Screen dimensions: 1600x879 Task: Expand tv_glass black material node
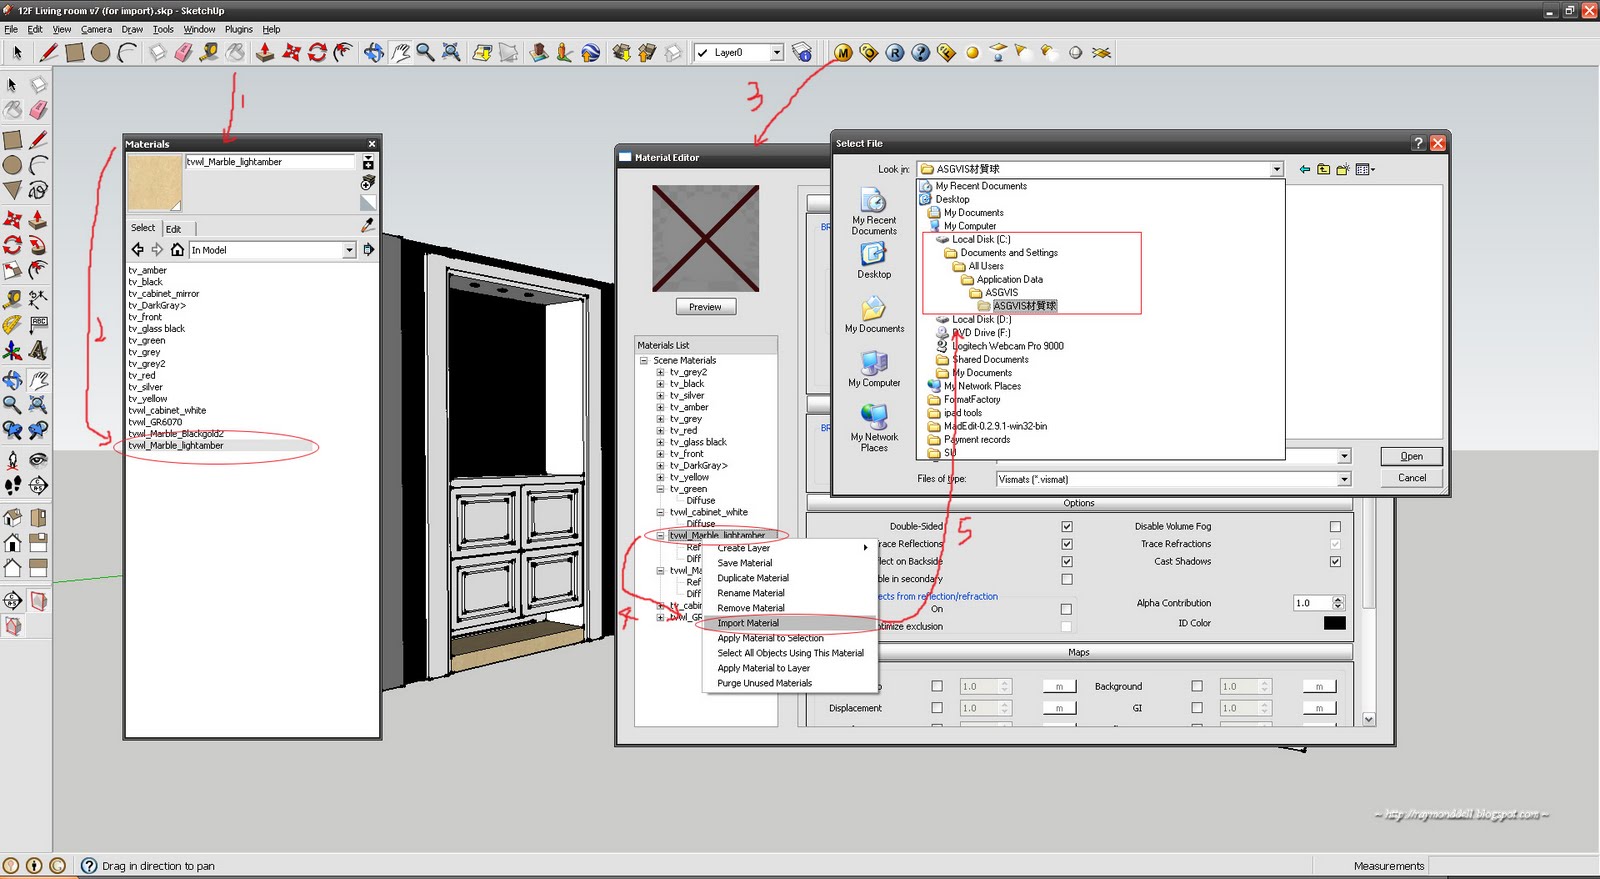(660, 442)
